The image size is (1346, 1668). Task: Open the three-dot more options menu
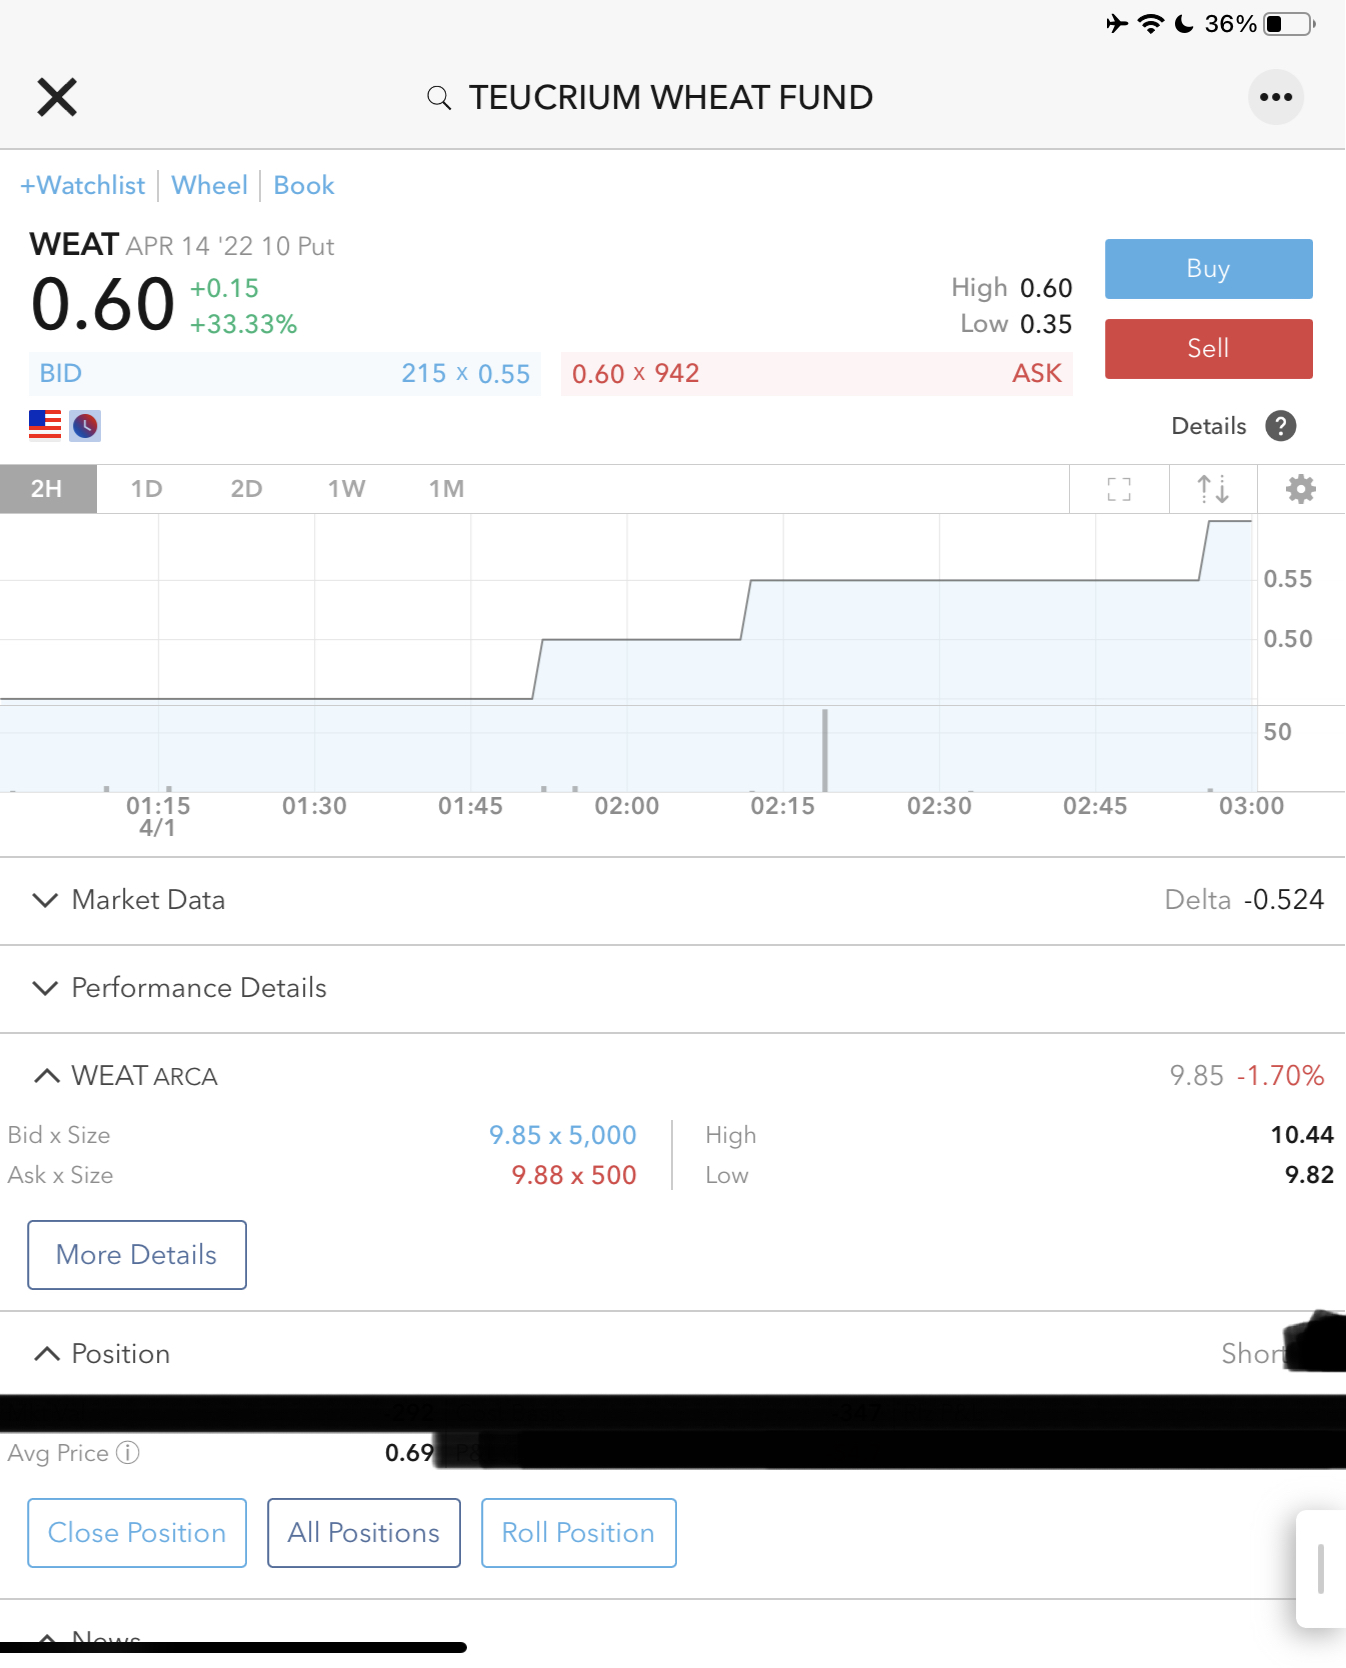click(x=1275, y=97)
